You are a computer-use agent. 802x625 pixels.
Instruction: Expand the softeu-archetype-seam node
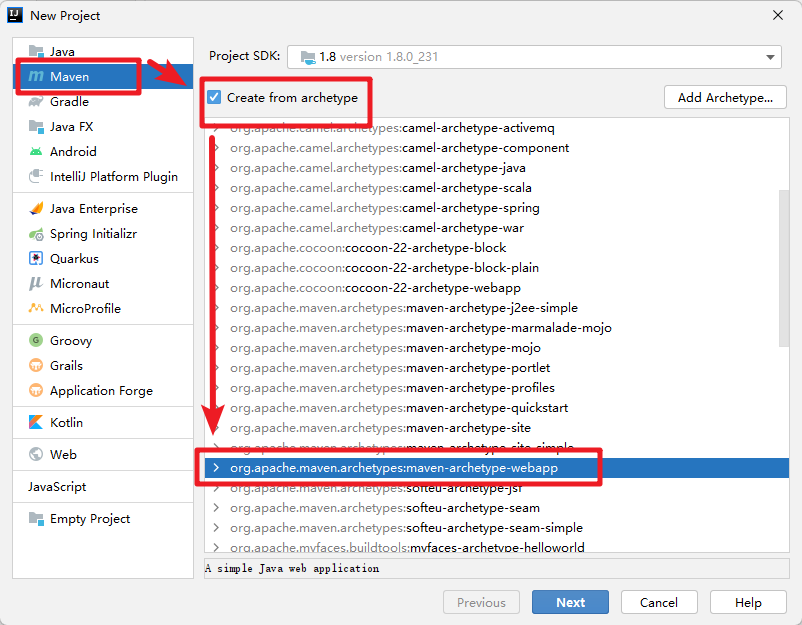pos(216,507)
